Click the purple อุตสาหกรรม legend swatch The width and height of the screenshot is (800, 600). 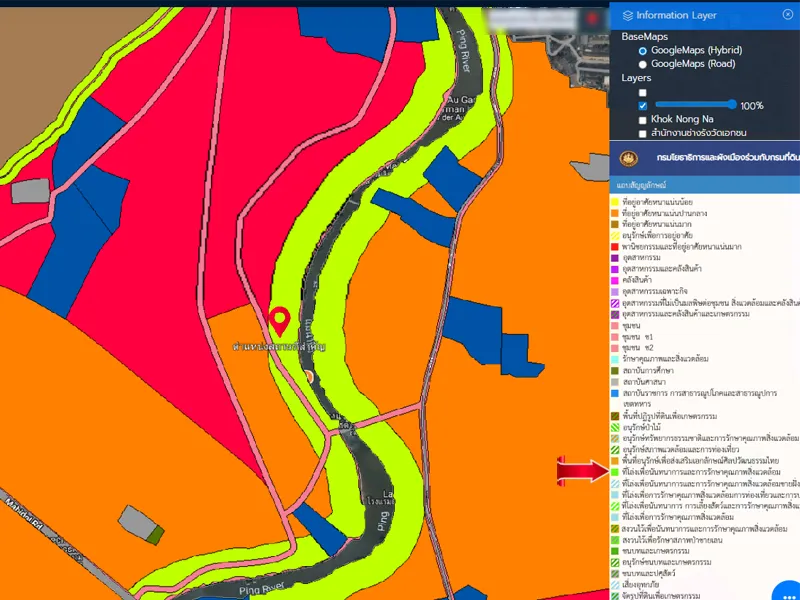615,258
